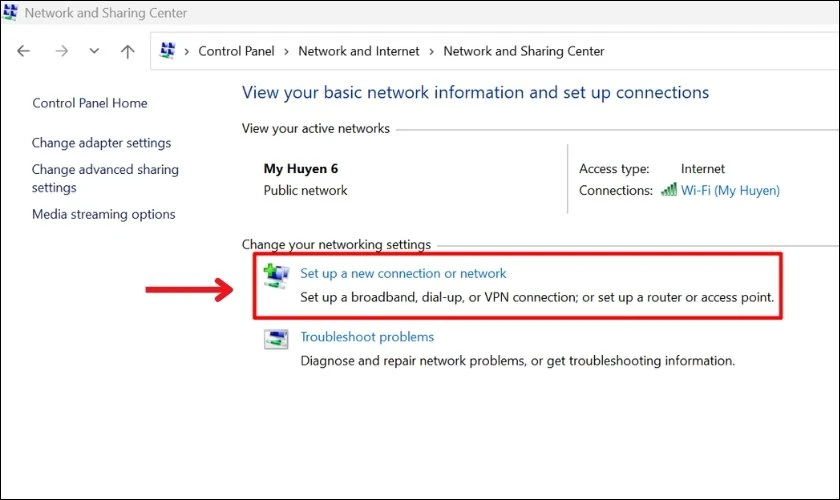This screenshot has height=500, width=840.
Task: Click the Public network label
Action: tap(305, 190)
